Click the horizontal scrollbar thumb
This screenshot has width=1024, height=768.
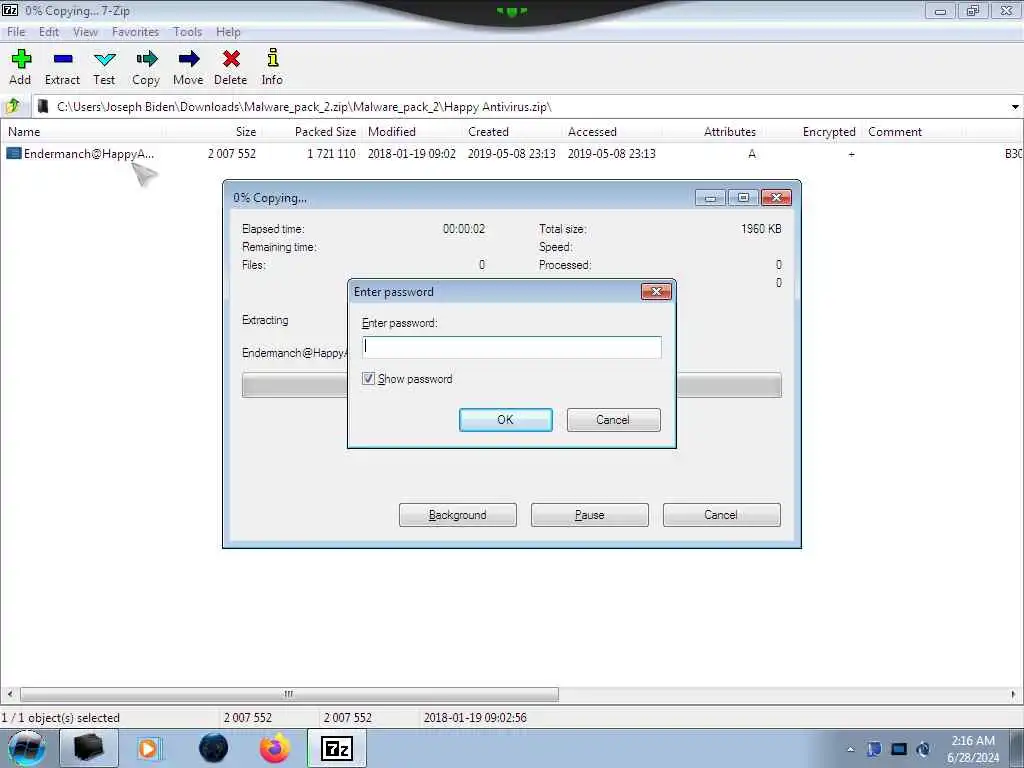[289, 694]
